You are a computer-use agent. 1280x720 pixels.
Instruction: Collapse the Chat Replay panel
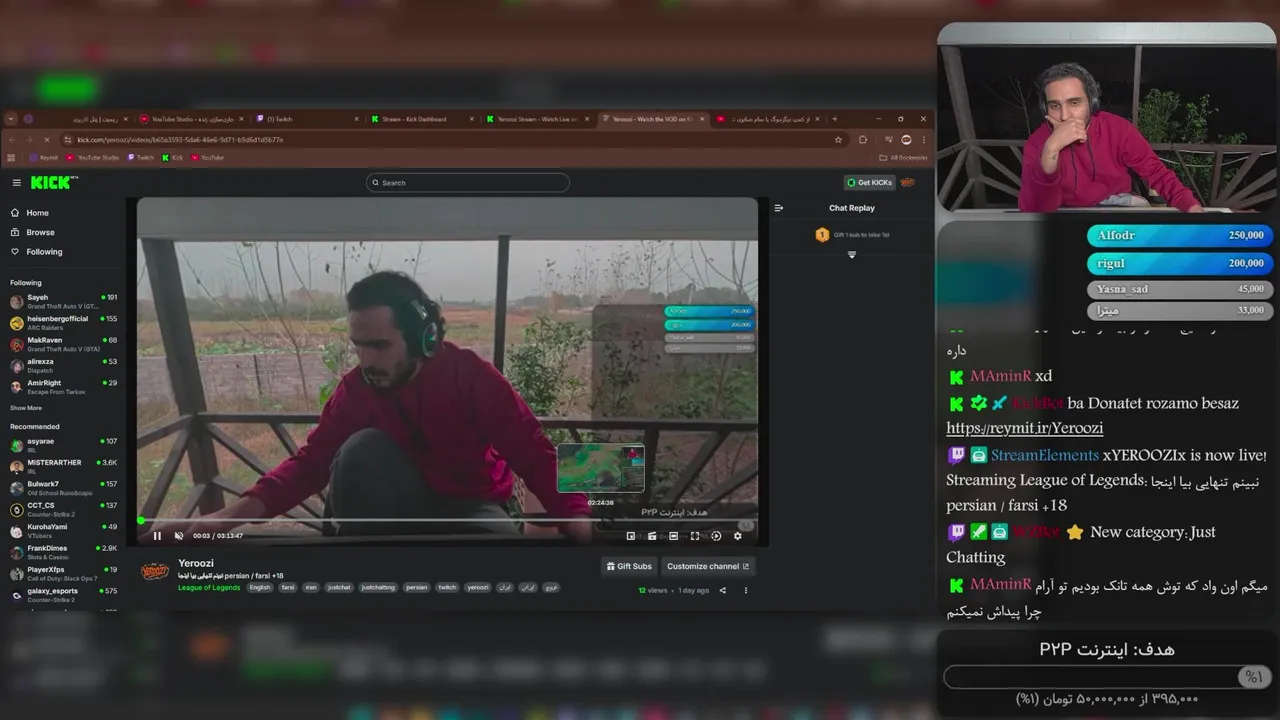tap(779, 208)
